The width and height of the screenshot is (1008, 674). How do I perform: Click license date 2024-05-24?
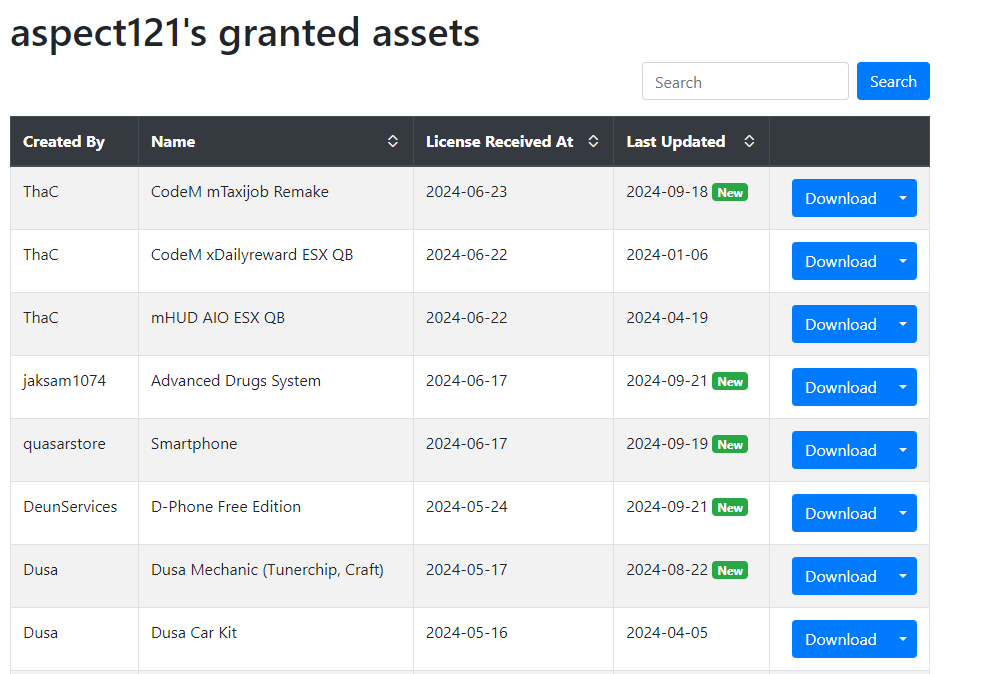pos(467,507)
